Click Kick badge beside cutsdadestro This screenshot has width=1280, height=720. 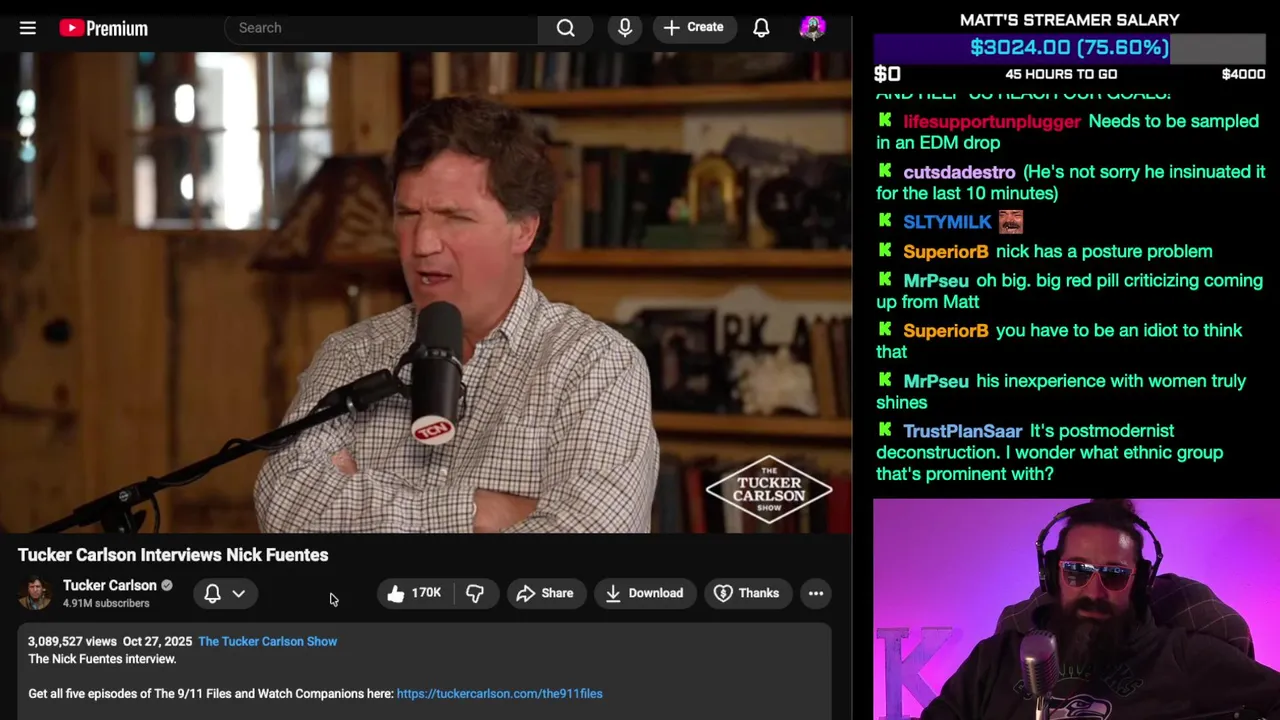pyautogui.click(x=885, y=171)
